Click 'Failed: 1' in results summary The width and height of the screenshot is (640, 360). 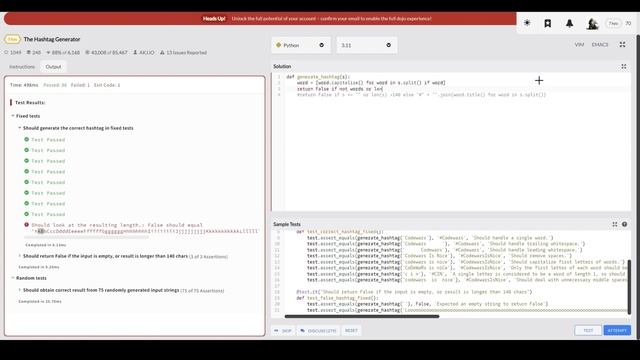(80, 85)
